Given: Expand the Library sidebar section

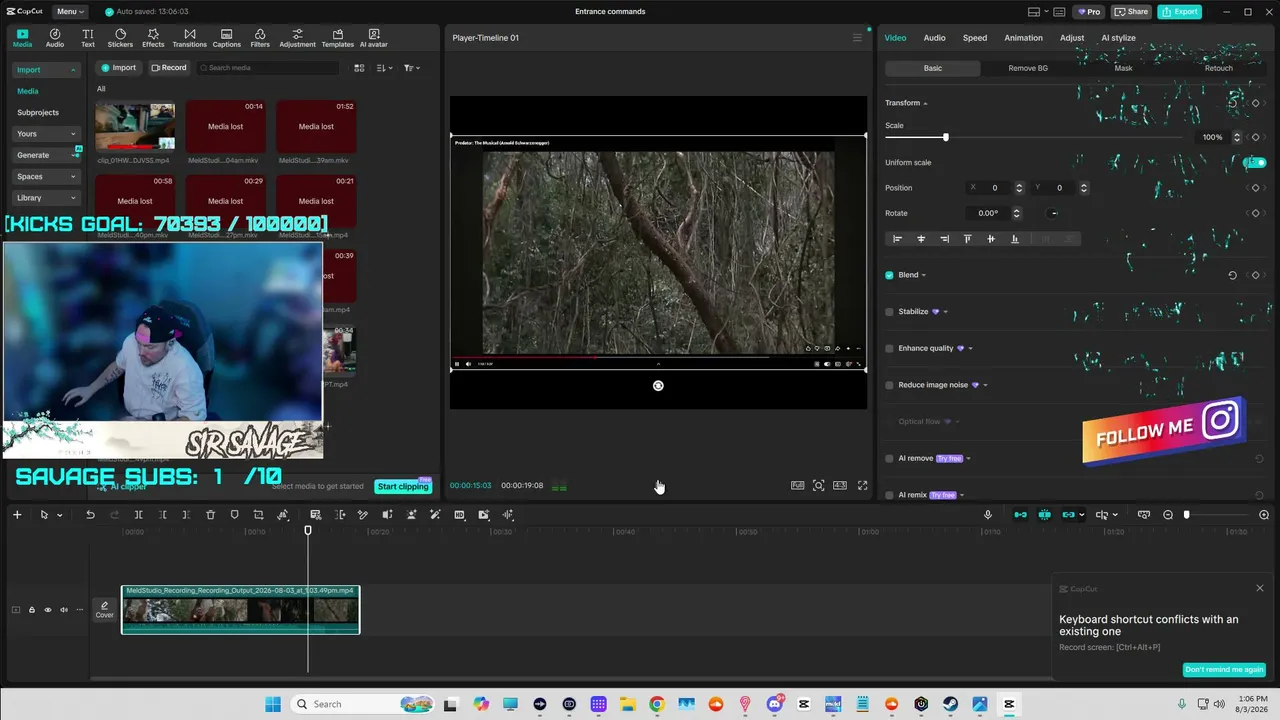Looking at the screenshot, I should pyautogui.click(x=46, y=198).
